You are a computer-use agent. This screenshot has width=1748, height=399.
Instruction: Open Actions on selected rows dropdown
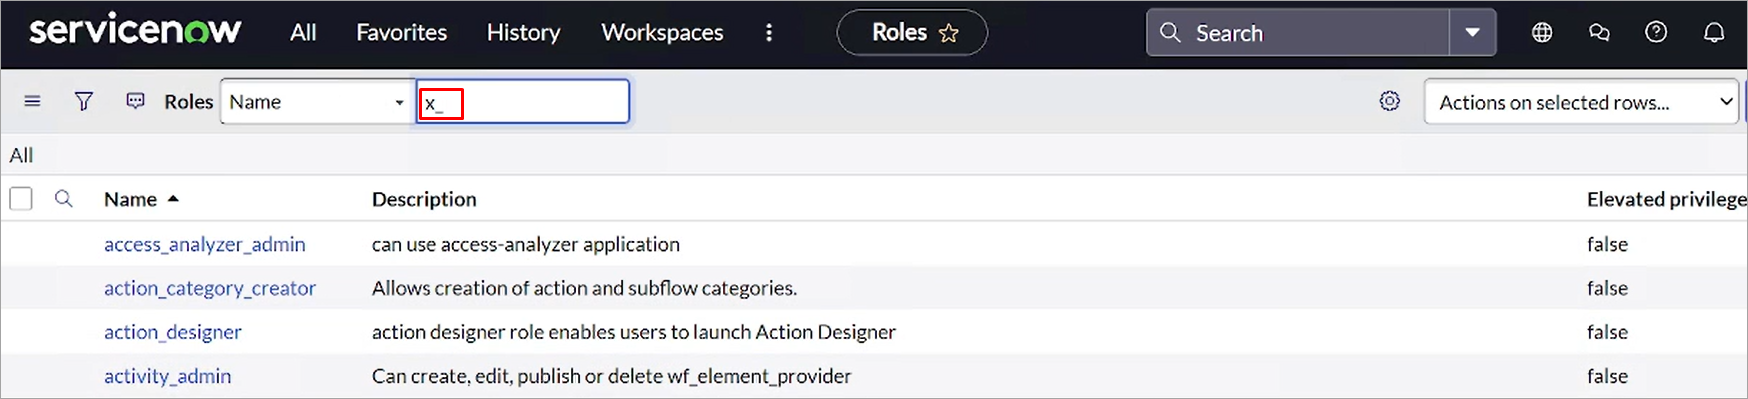pos(1582,102)
